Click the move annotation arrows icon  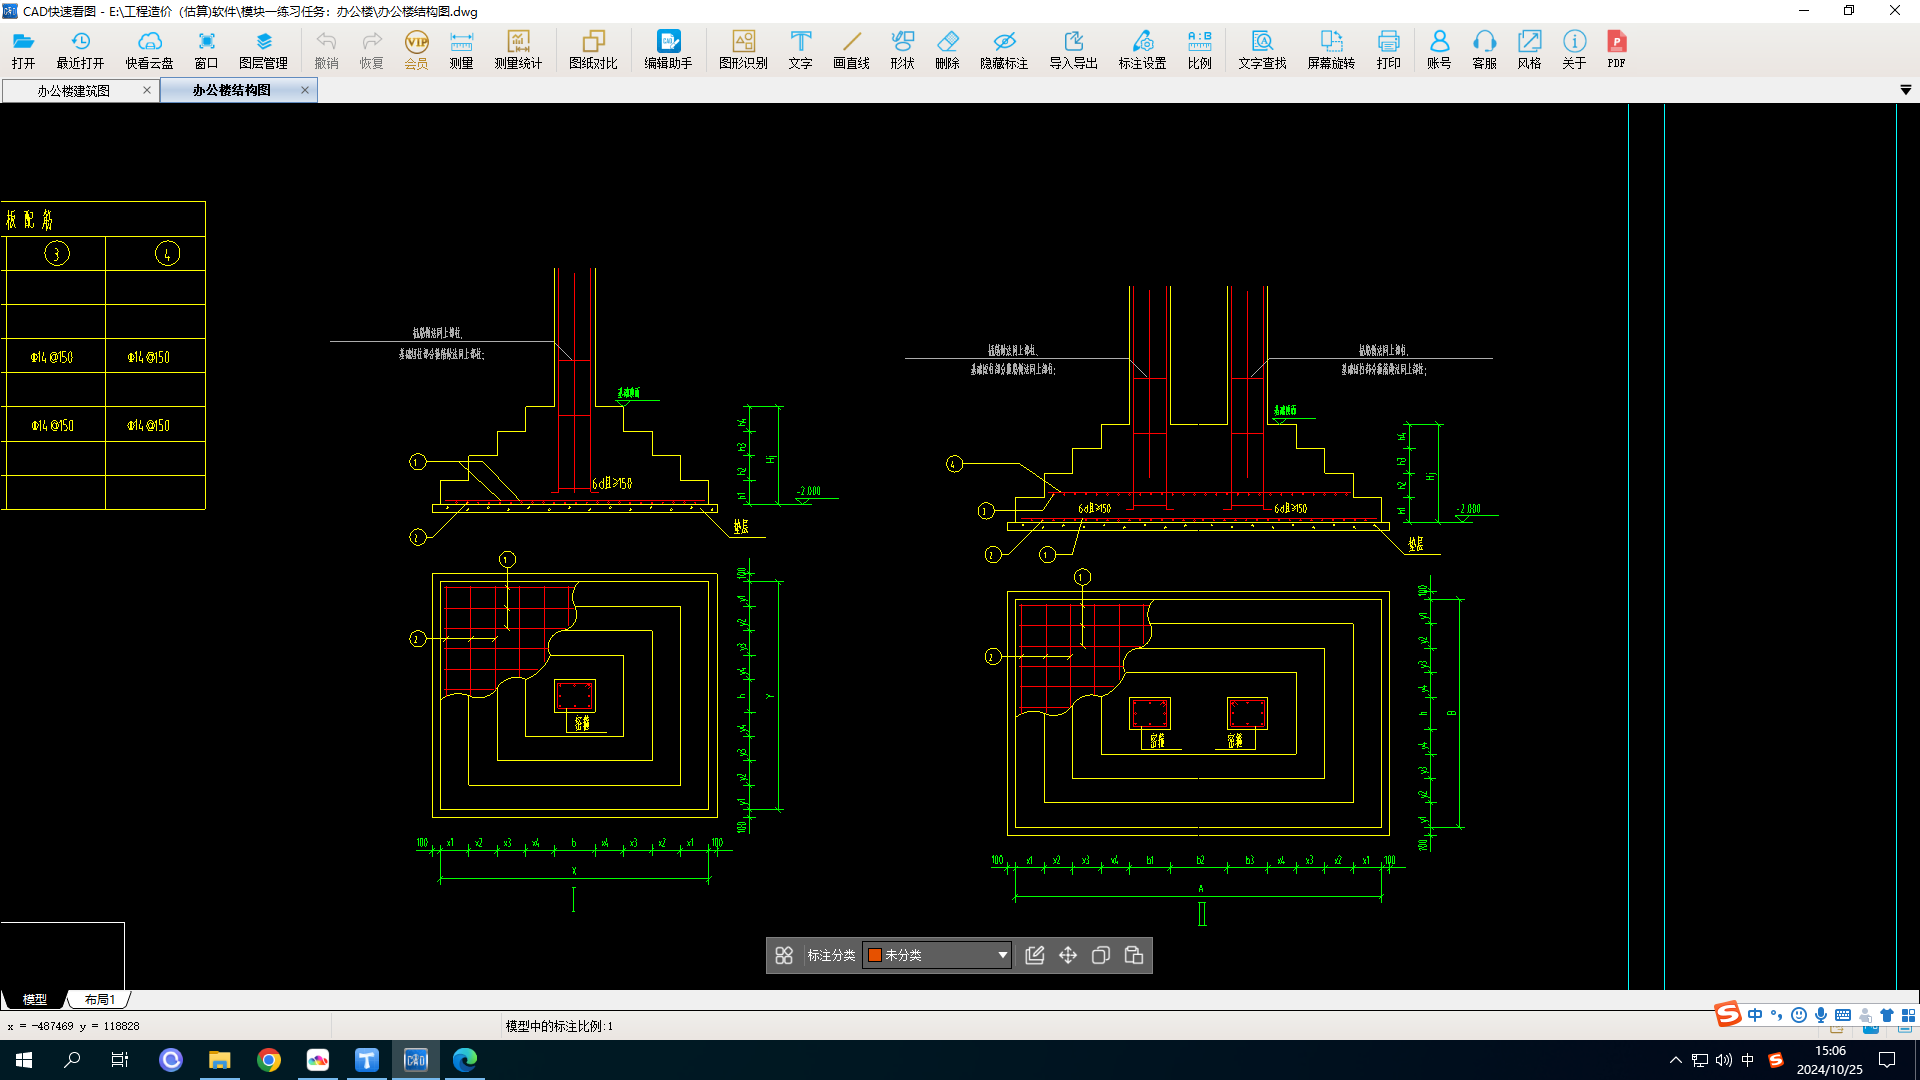[1068, 955]
